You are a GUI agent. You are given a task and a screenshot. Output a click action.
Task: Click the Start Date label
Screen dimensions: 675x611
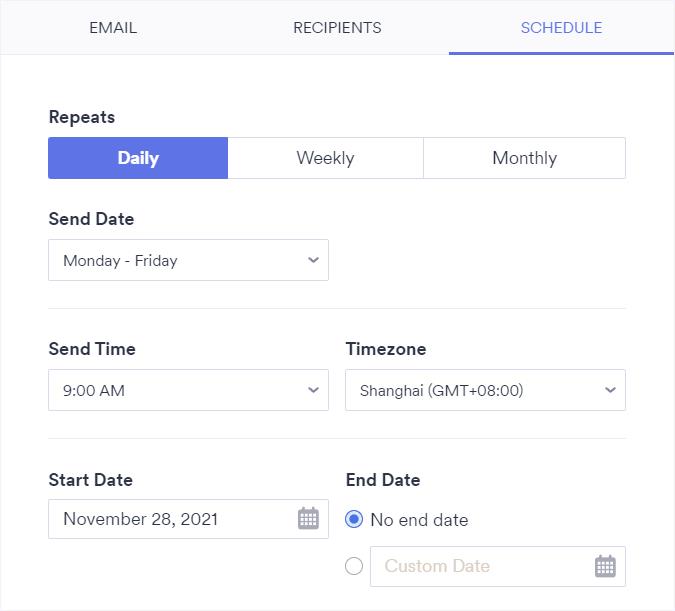tap(91, 480)
